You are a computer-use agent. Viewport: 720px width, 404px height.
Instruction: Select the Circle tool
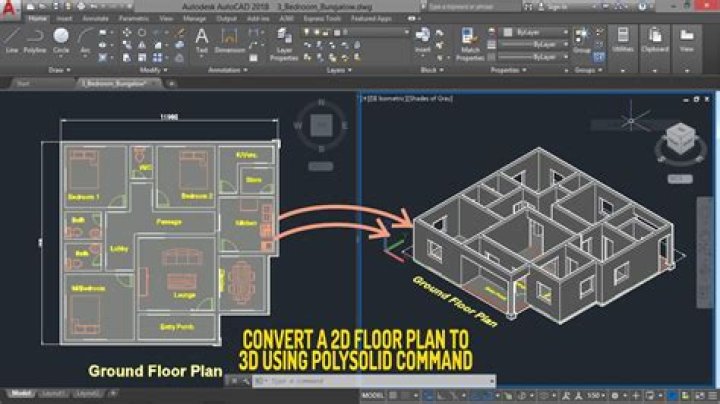point(61,40)
